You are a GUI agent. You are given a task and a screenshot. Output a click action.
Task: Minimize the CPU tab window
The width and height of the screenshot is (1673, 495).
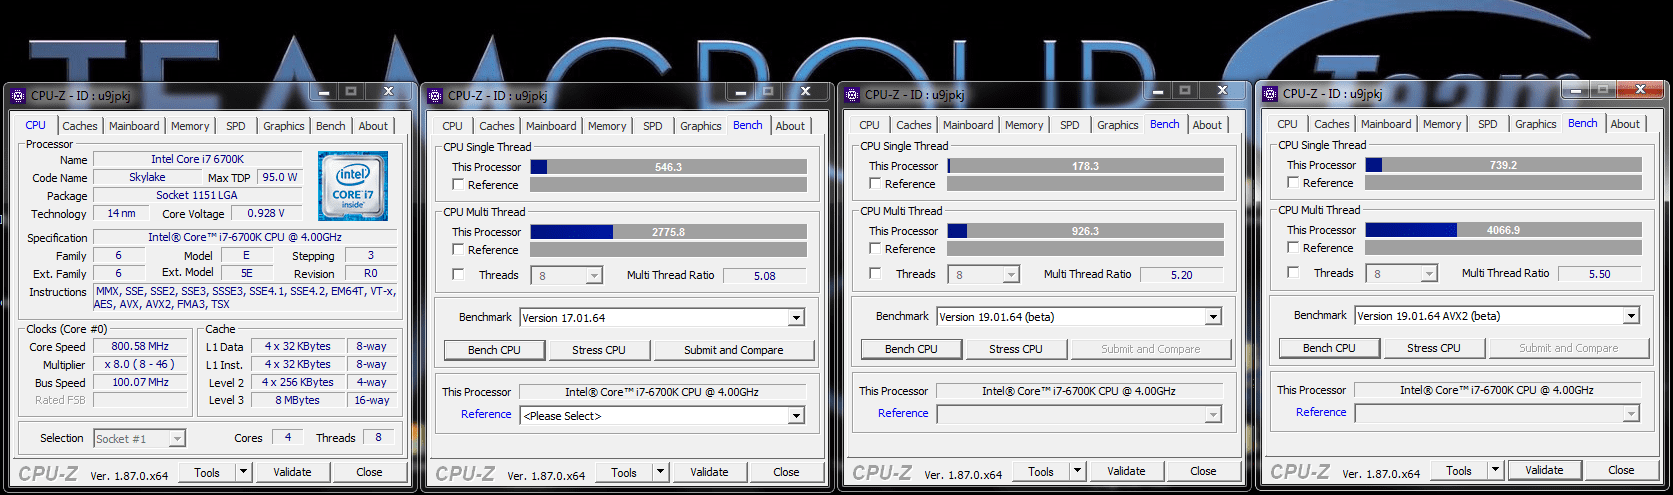point(323,91)
